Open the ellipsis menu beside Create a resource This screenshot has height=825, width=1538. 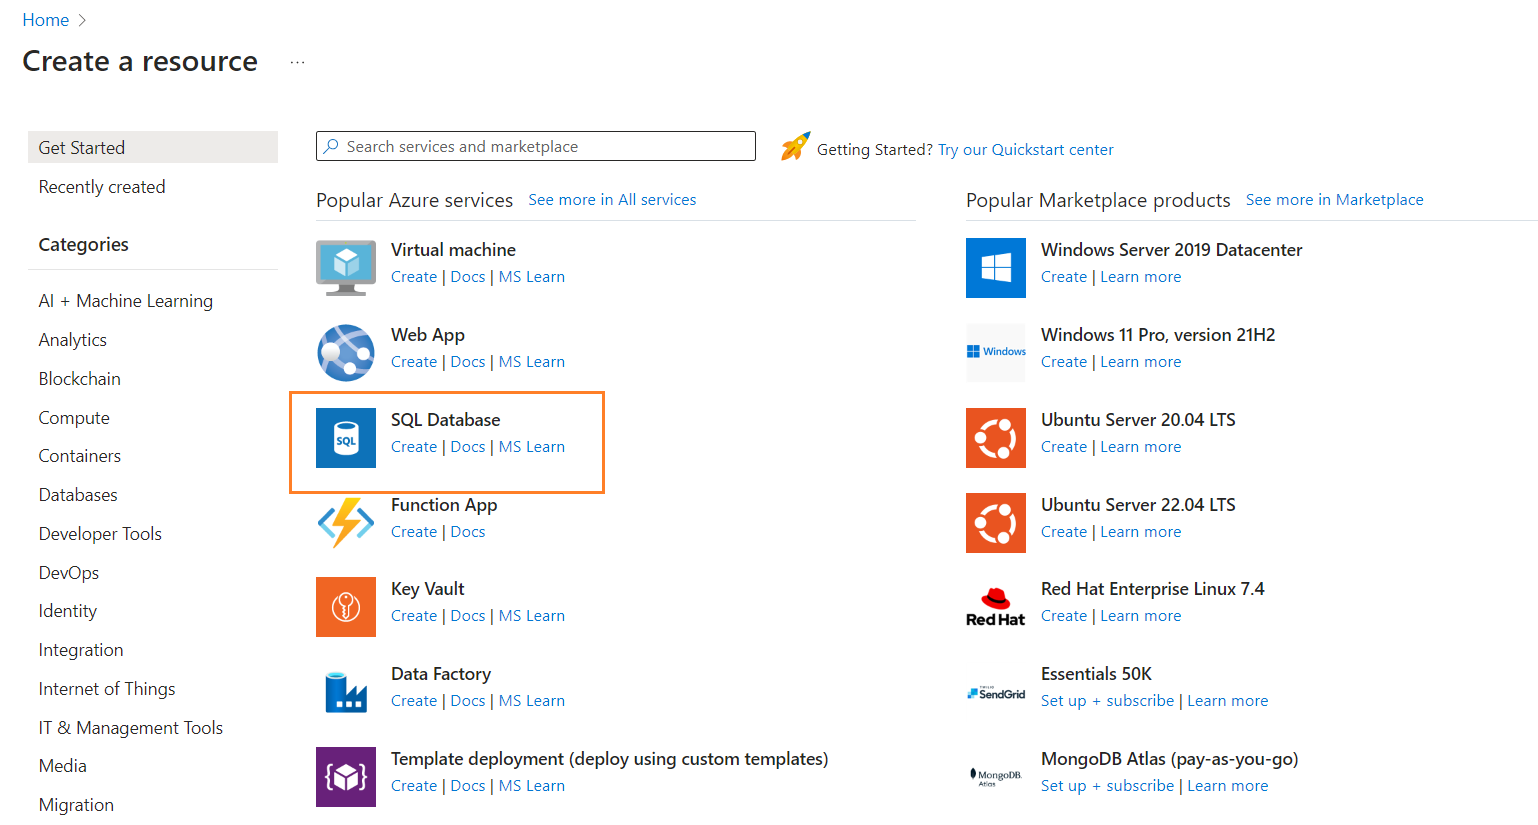(297, 62)
